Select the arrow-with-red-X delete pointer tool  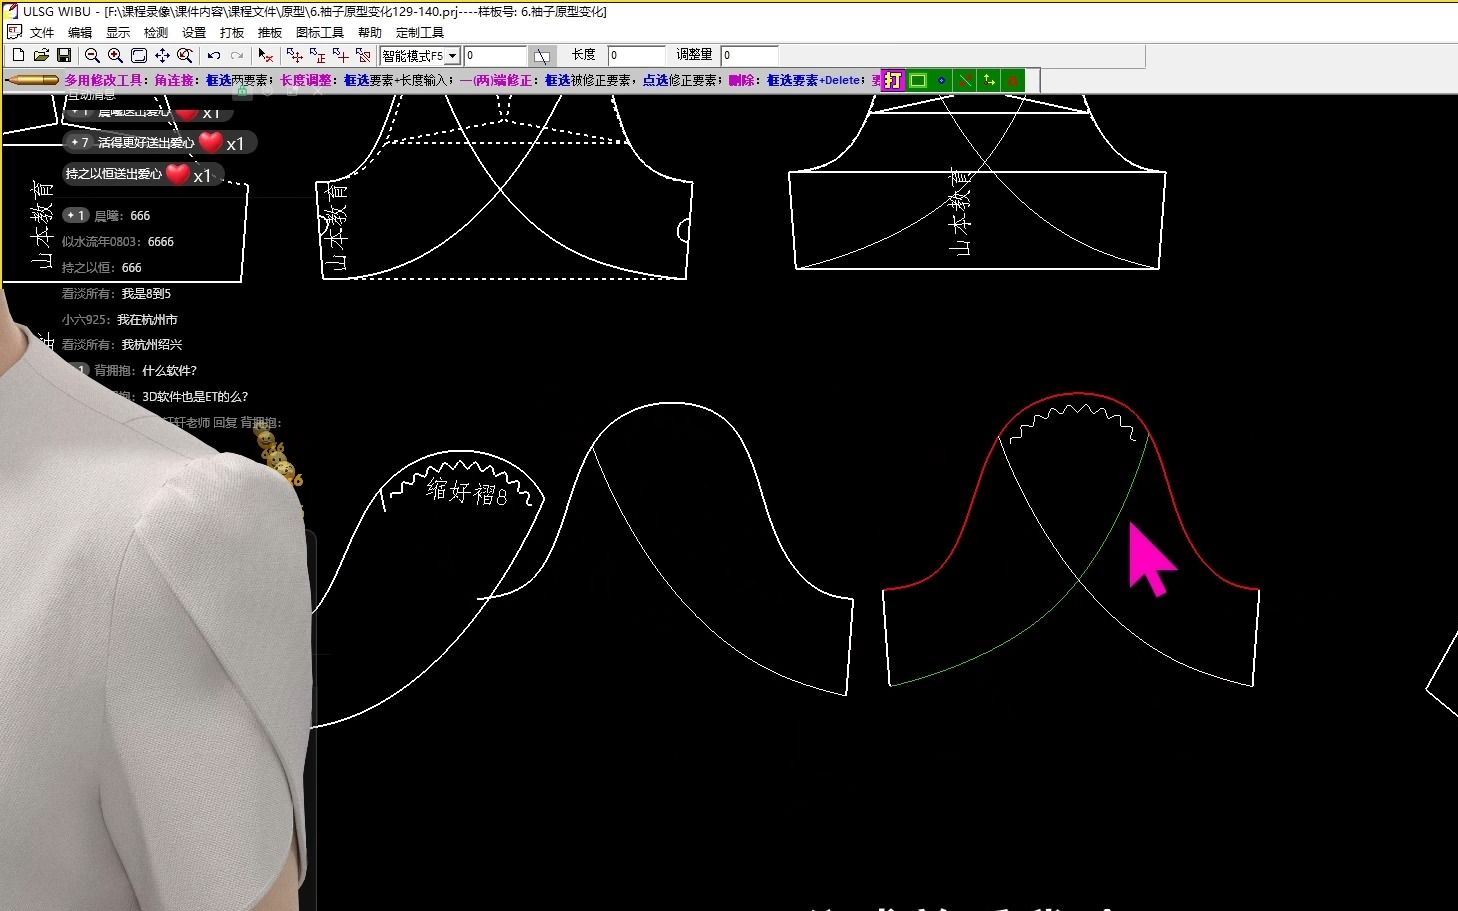pos(266,56)
